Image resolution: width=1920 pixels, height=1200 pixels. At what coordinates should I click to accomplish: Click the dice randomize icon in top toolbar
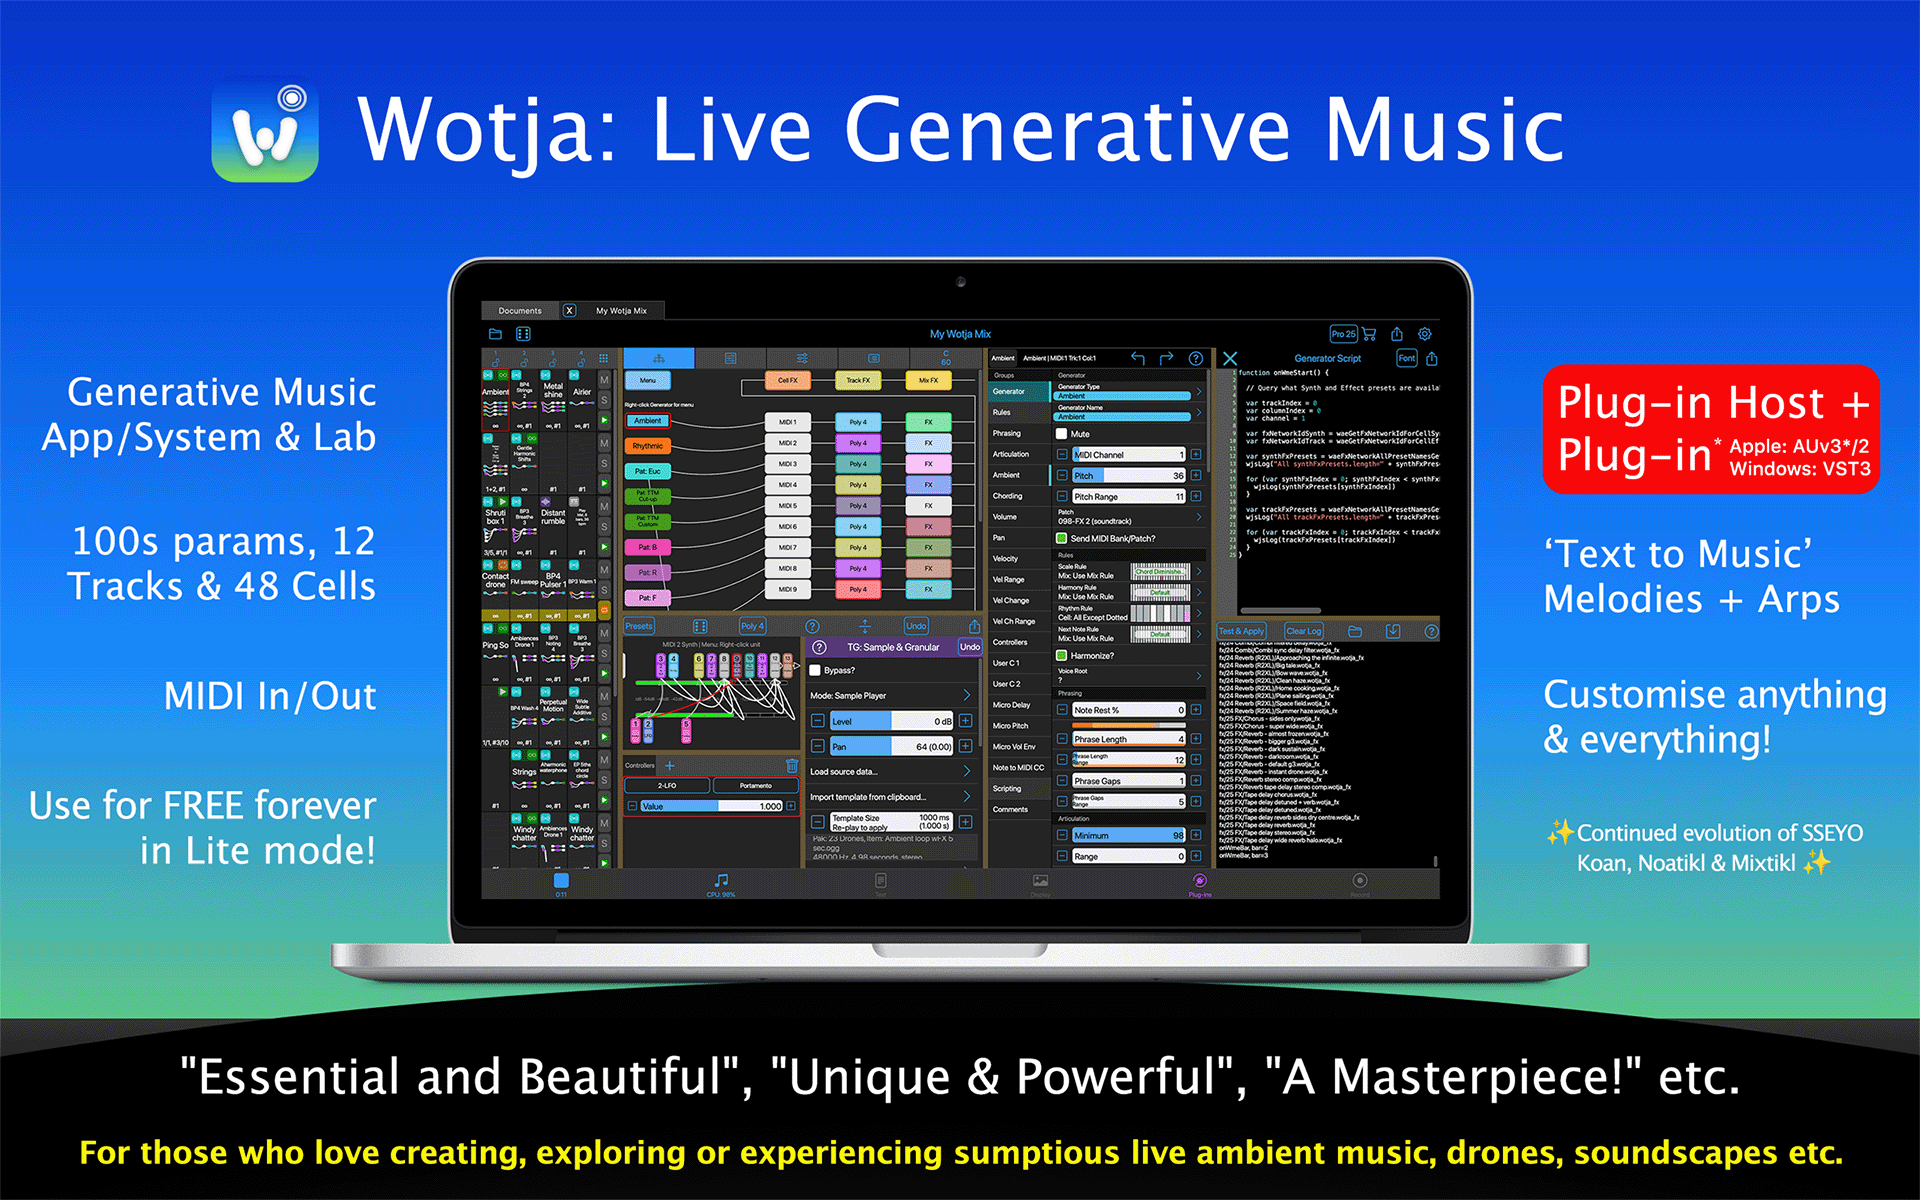pos(523,334)
